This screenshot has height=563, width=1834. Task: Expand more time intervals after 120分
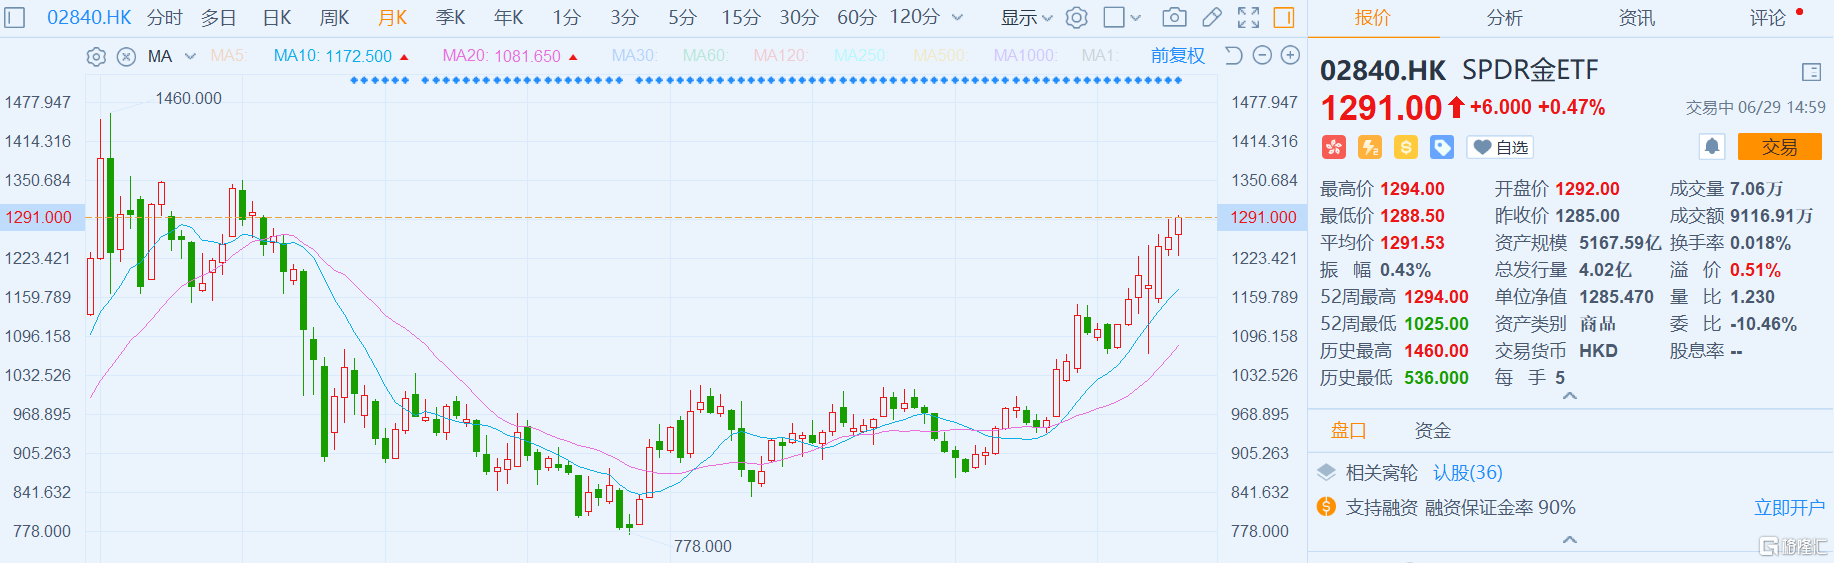click(957, 18)
